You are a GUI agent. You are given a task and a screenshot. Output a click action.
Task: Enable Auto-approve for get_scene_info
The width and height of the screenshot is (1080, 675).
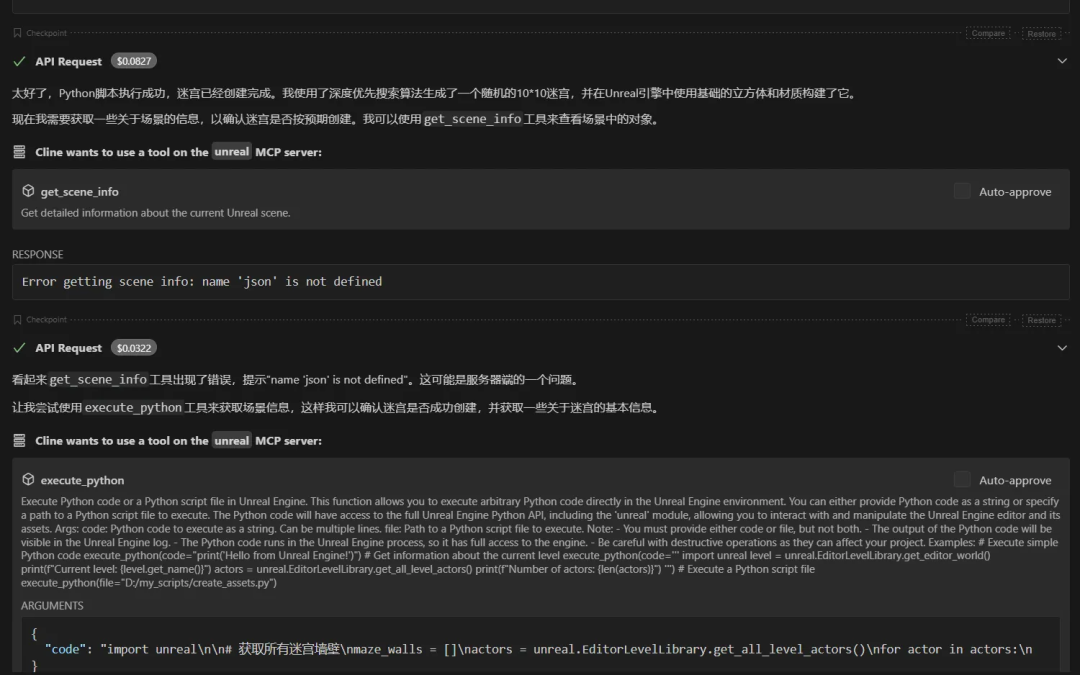[x=962, y=191]
